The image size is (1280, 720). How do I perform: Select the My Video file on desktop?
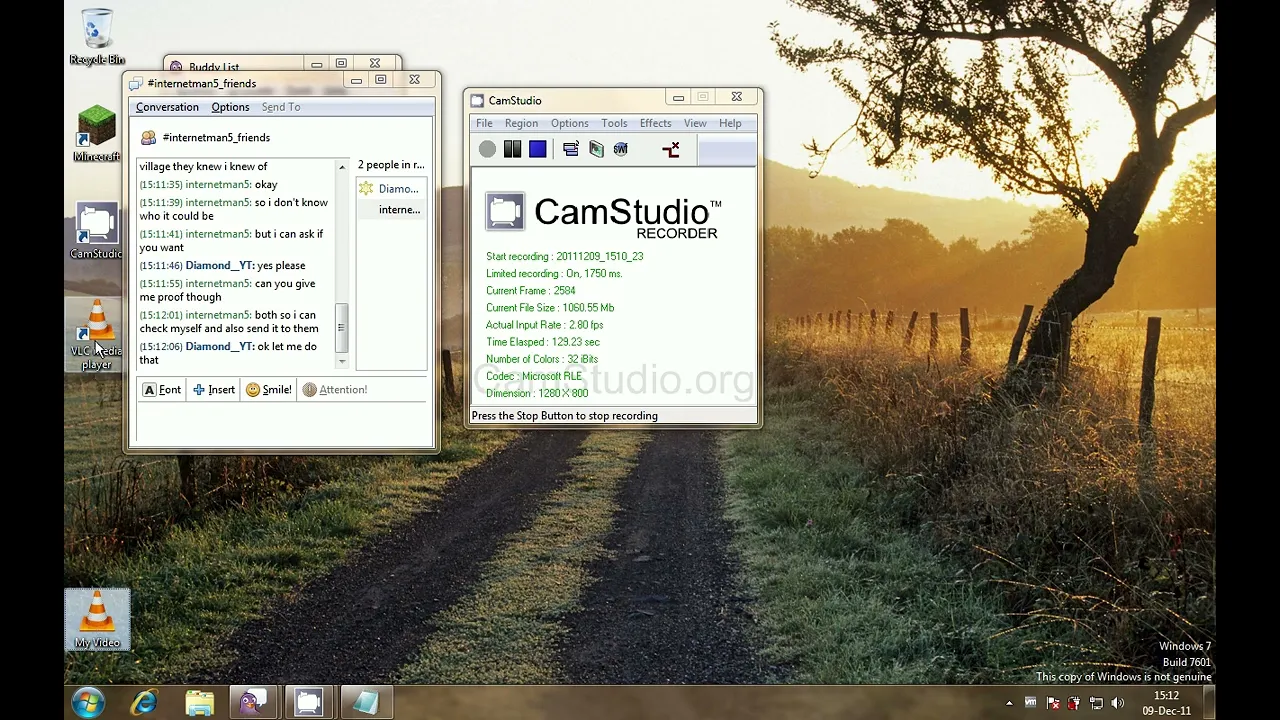(97, 619)
